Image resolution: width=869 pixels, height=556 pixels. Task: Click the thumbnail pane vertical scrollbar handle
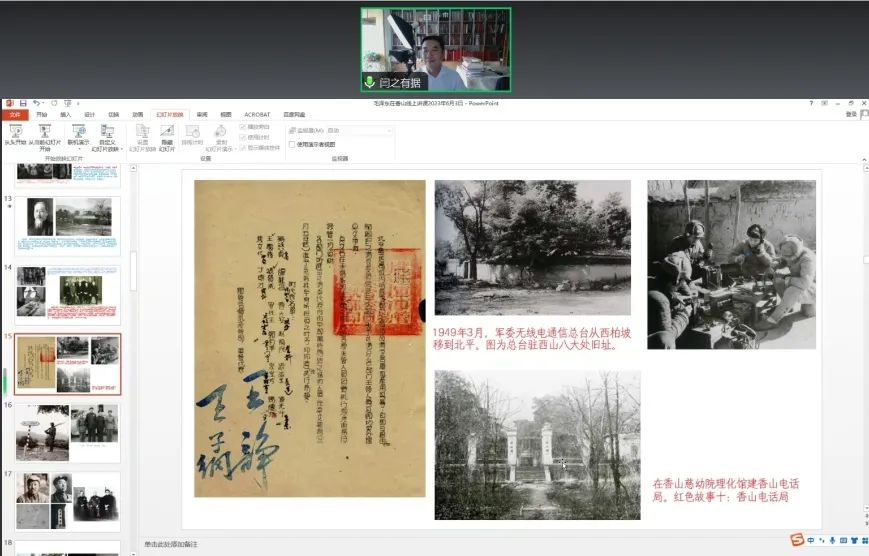pyautogui.click(x=133, y=271)
